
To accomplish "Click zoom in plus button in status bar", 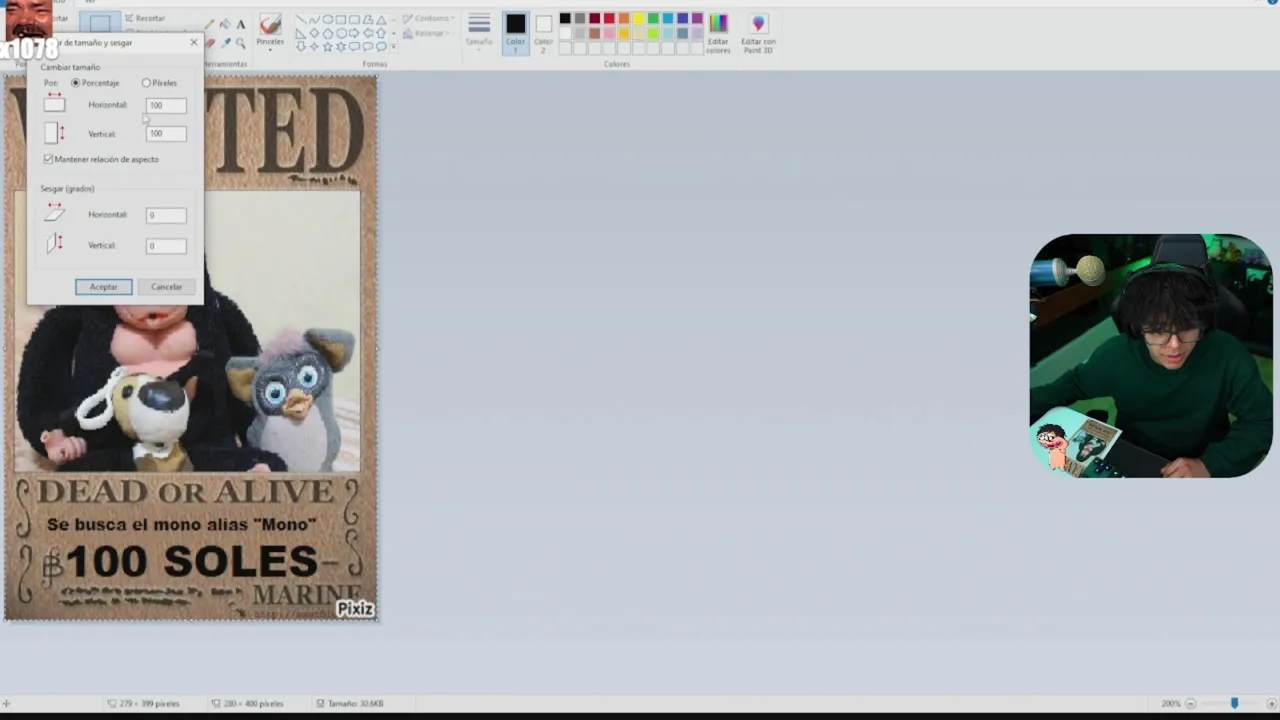I will [x=1271, y=704].
